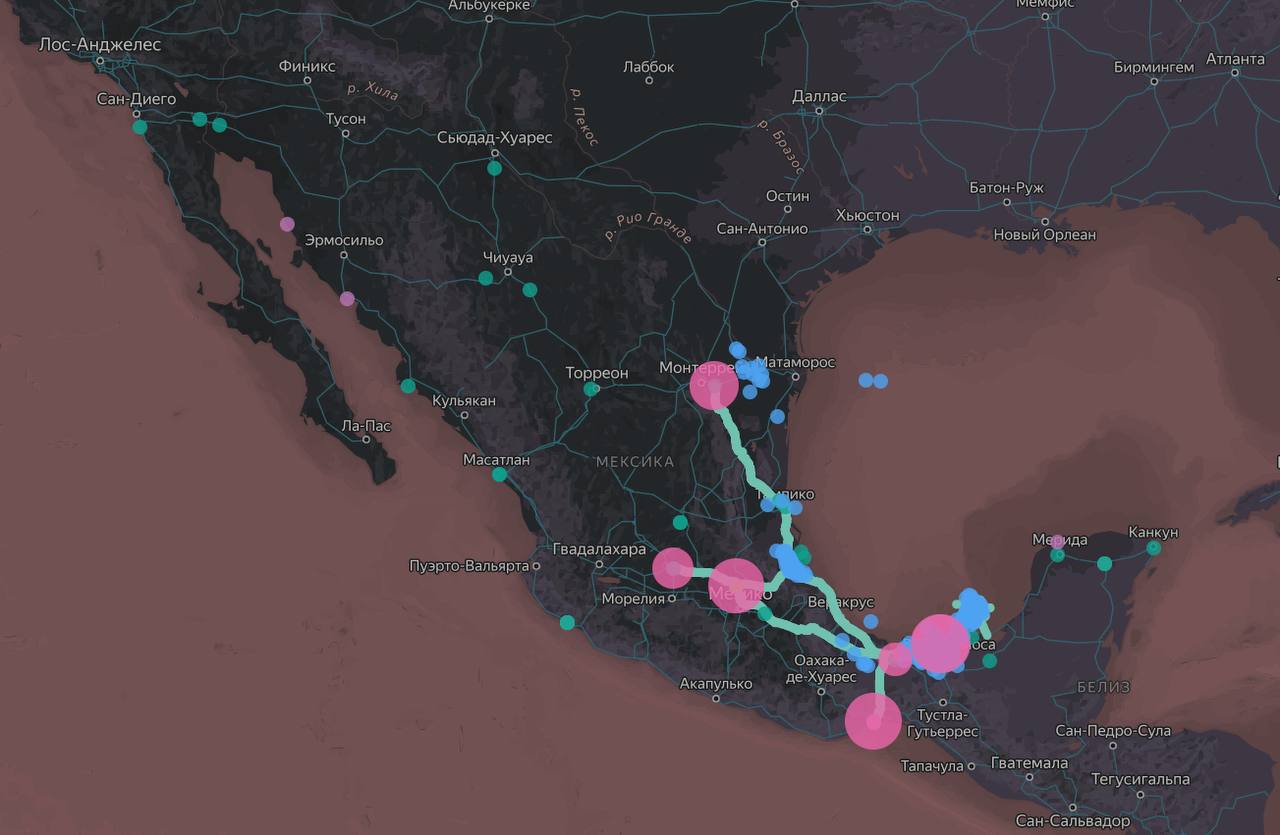Select the Сан-Педро-Сула label
The height and width of the screenshot is (835, 1280).
(1113, 731)
